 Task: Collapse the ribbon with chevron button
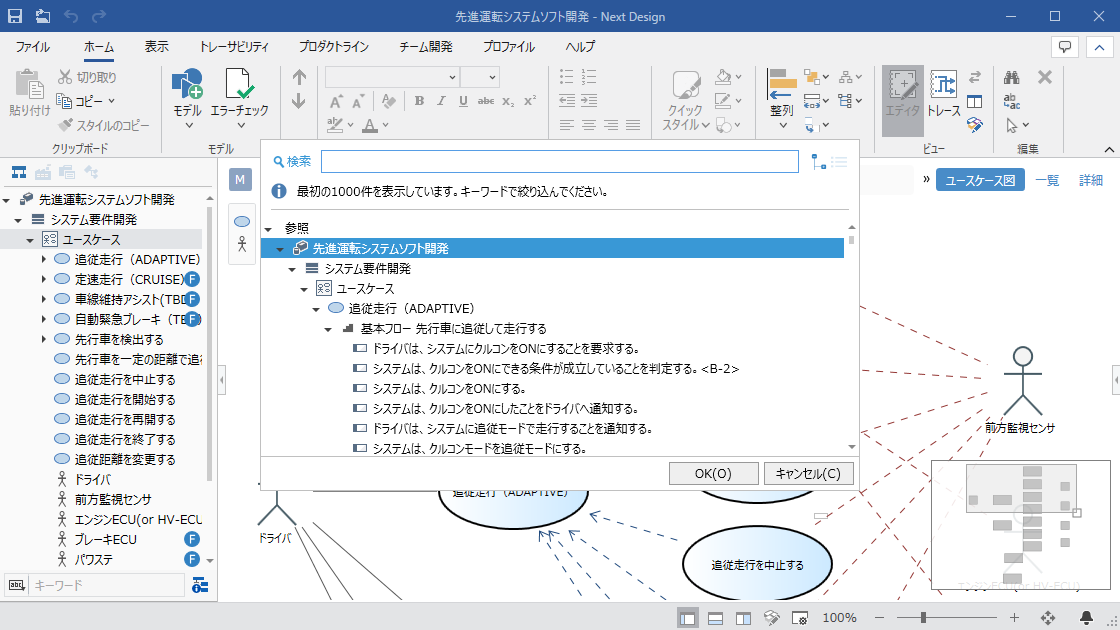click(x=1099, y=47)
